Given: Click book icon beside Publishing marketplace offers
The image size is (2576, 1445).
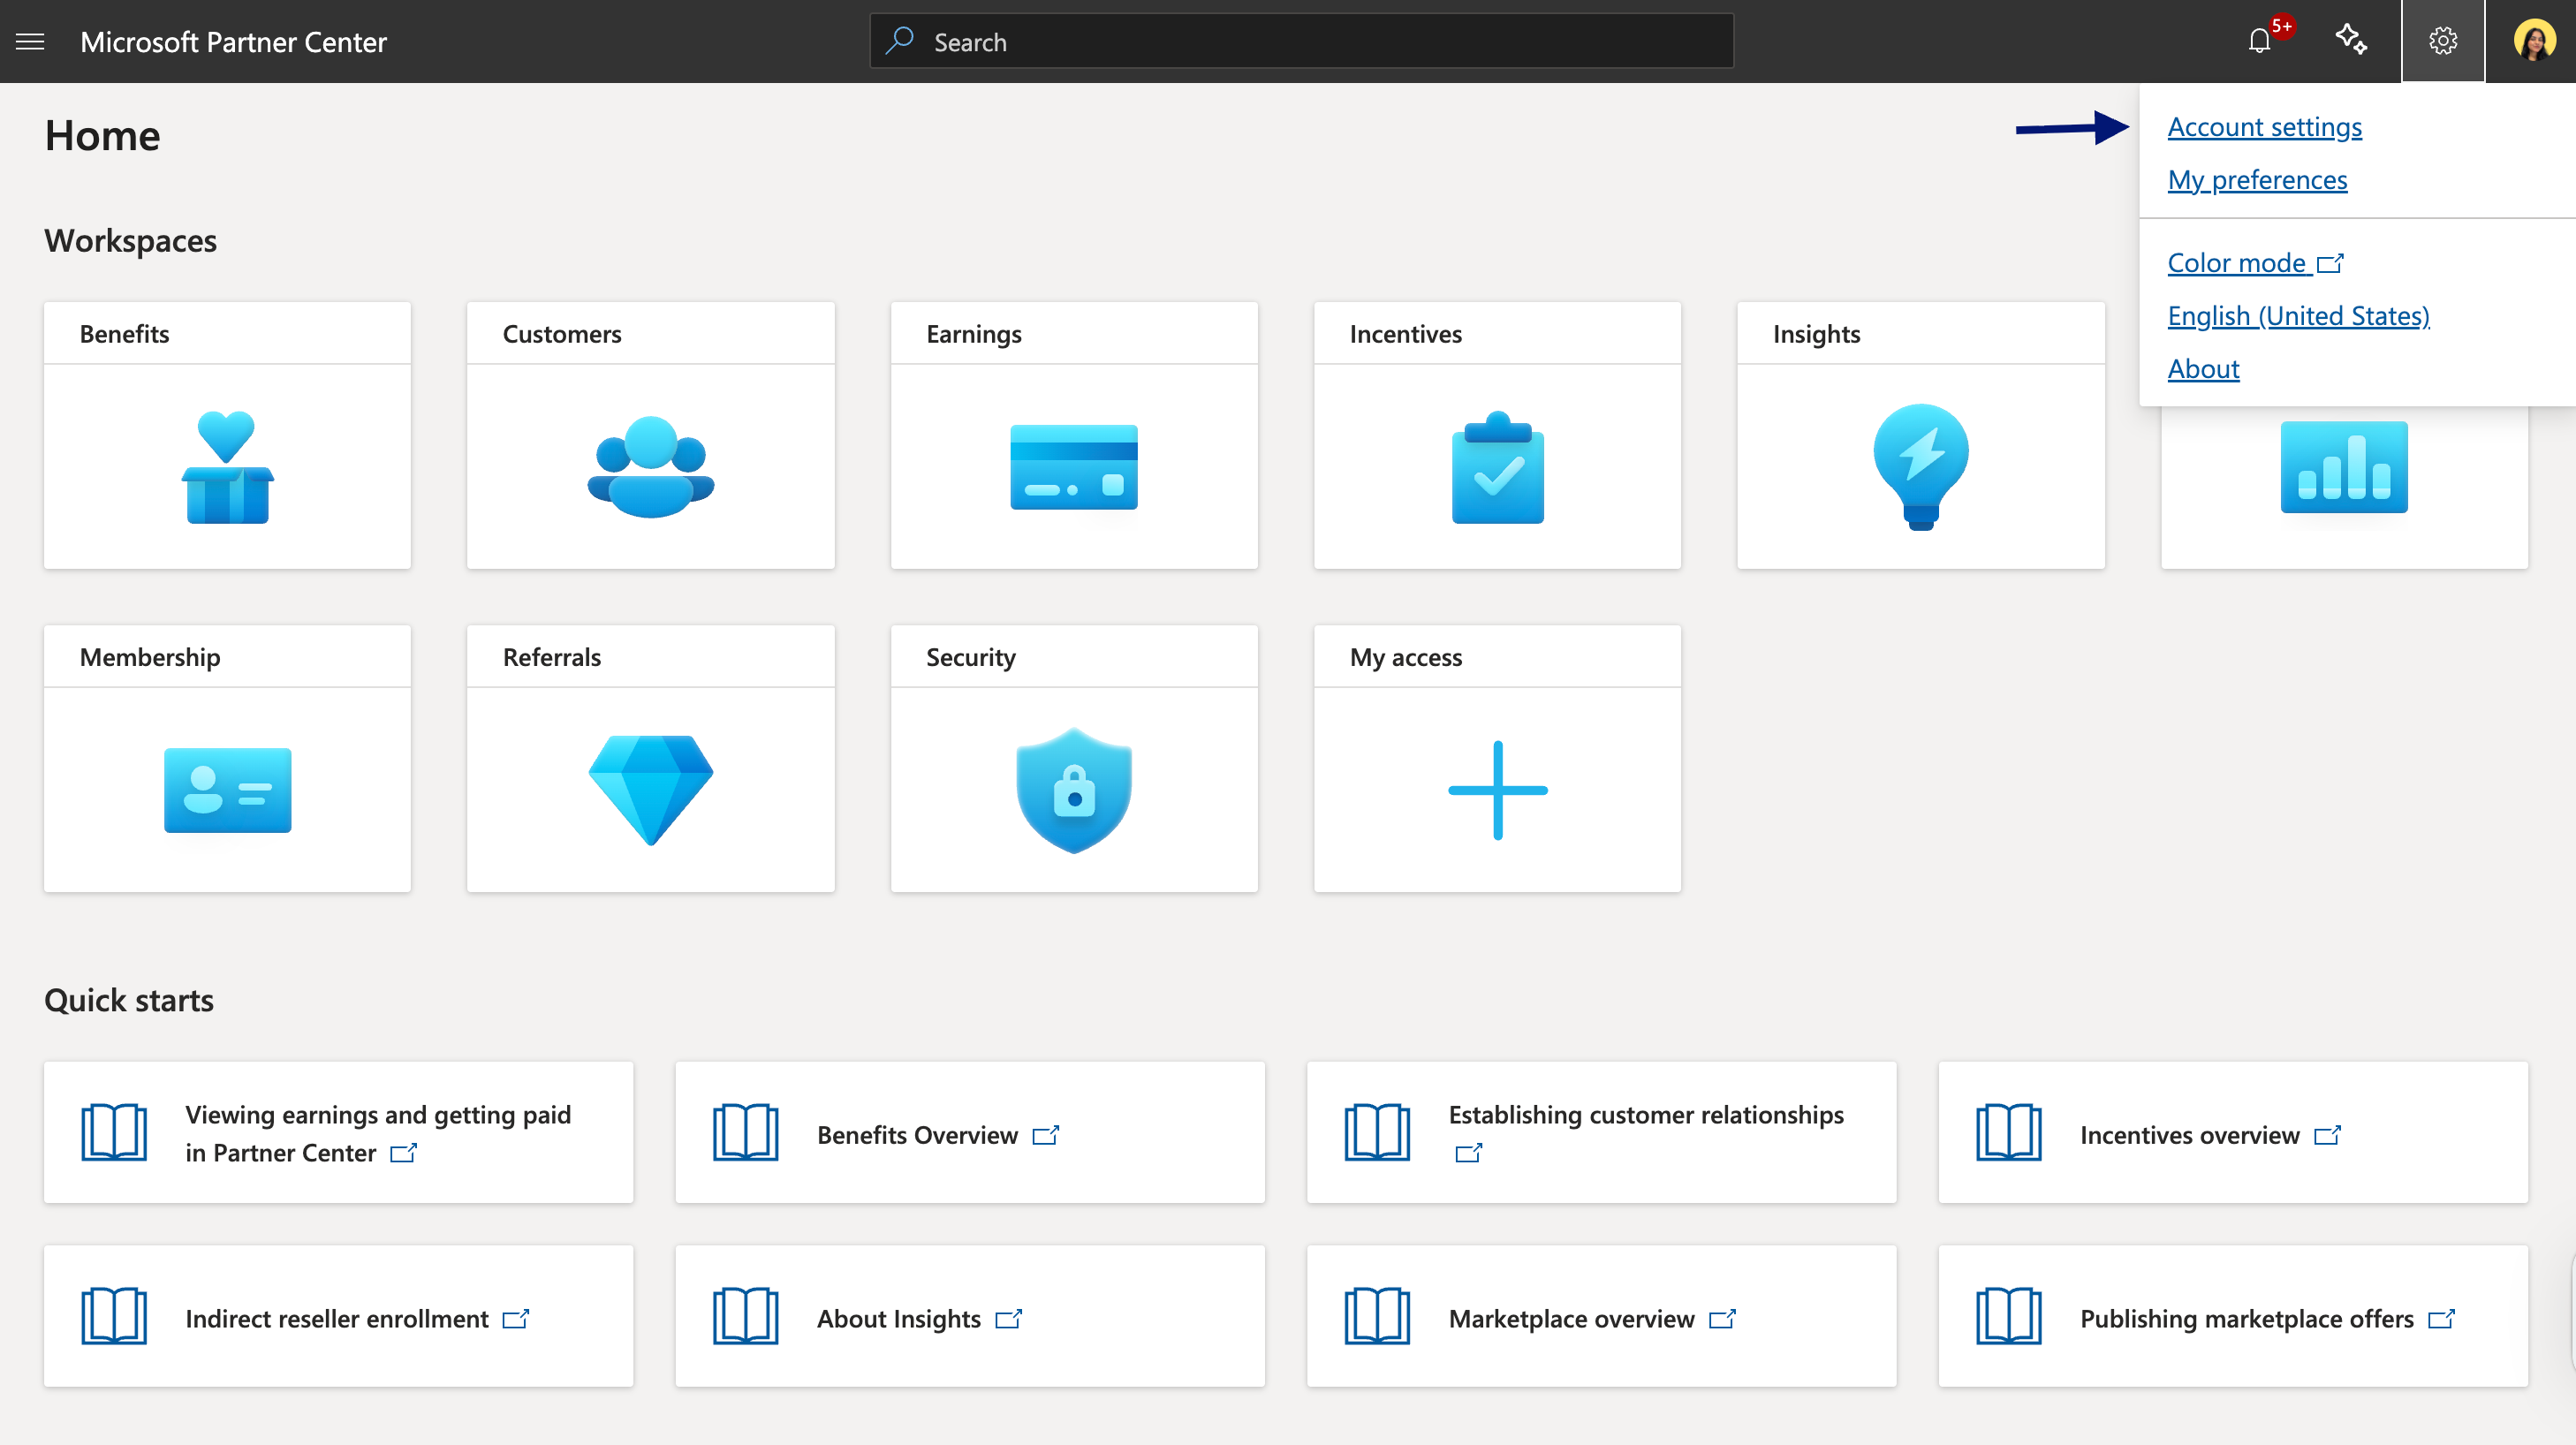Looking at the screenshot, I should point(2009,1316).
